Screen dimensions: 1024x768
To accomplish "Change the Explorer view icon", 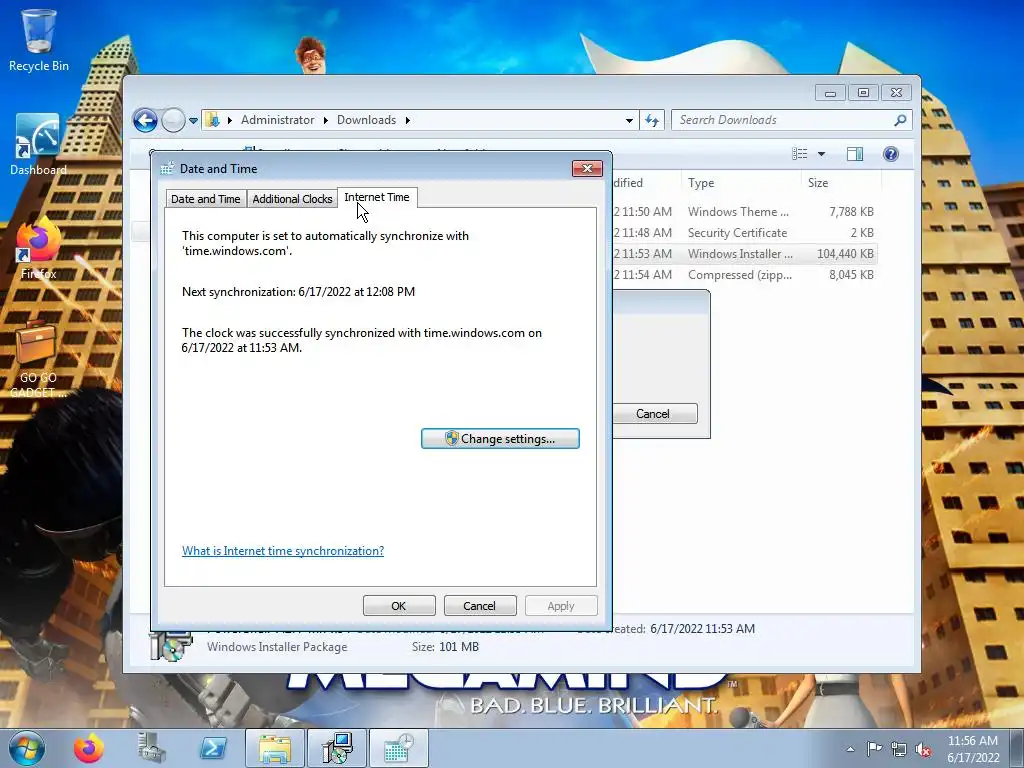I will coord(799,153).
